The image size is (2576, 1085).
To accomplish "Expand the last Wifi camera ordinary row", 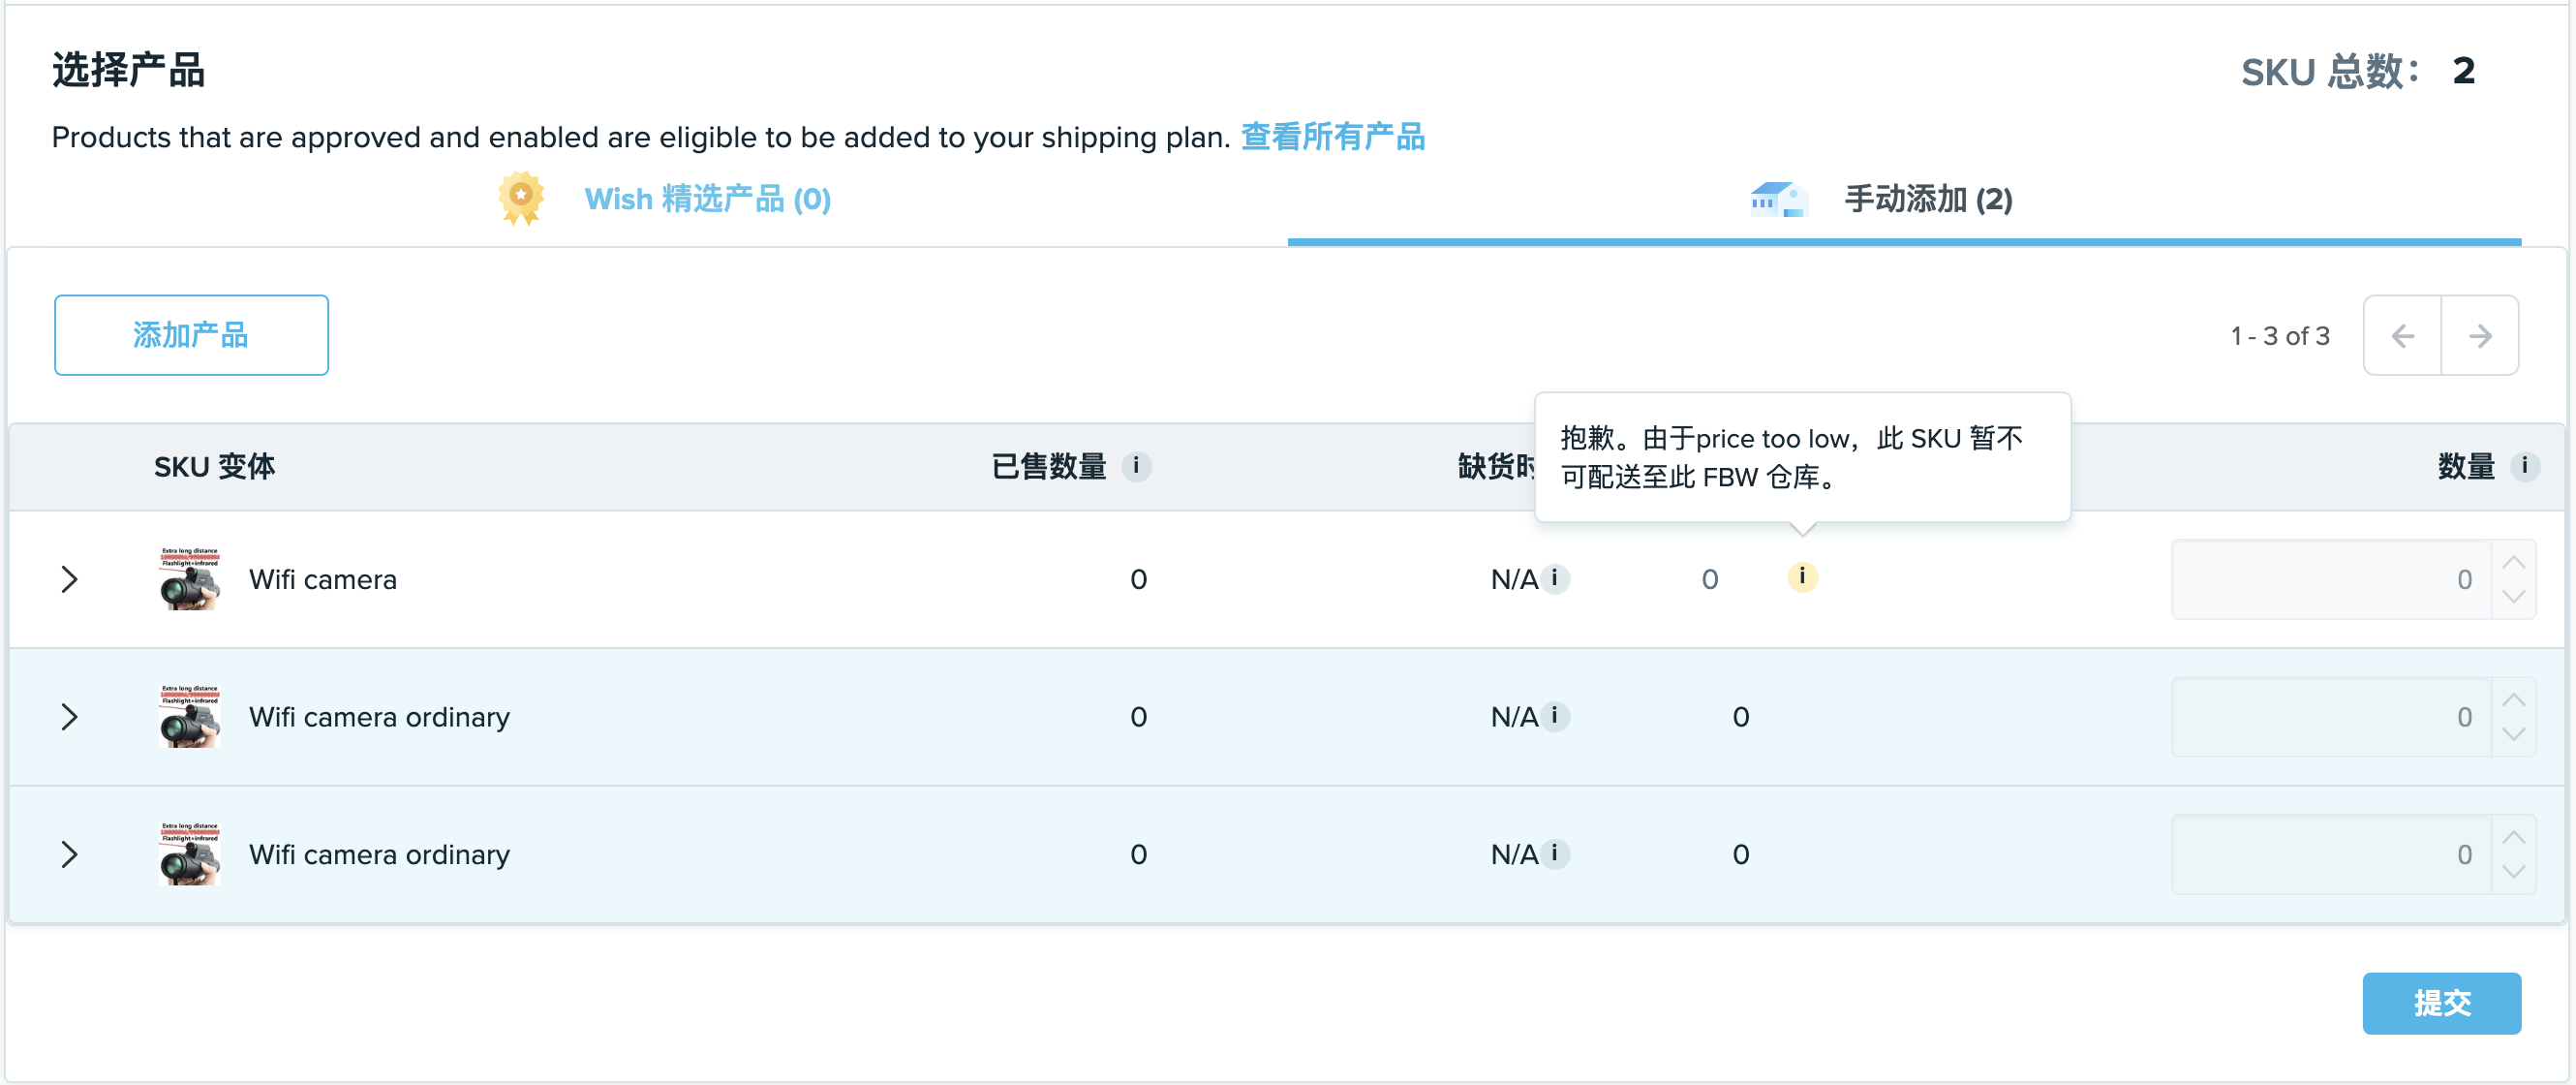I will (69, 854).
